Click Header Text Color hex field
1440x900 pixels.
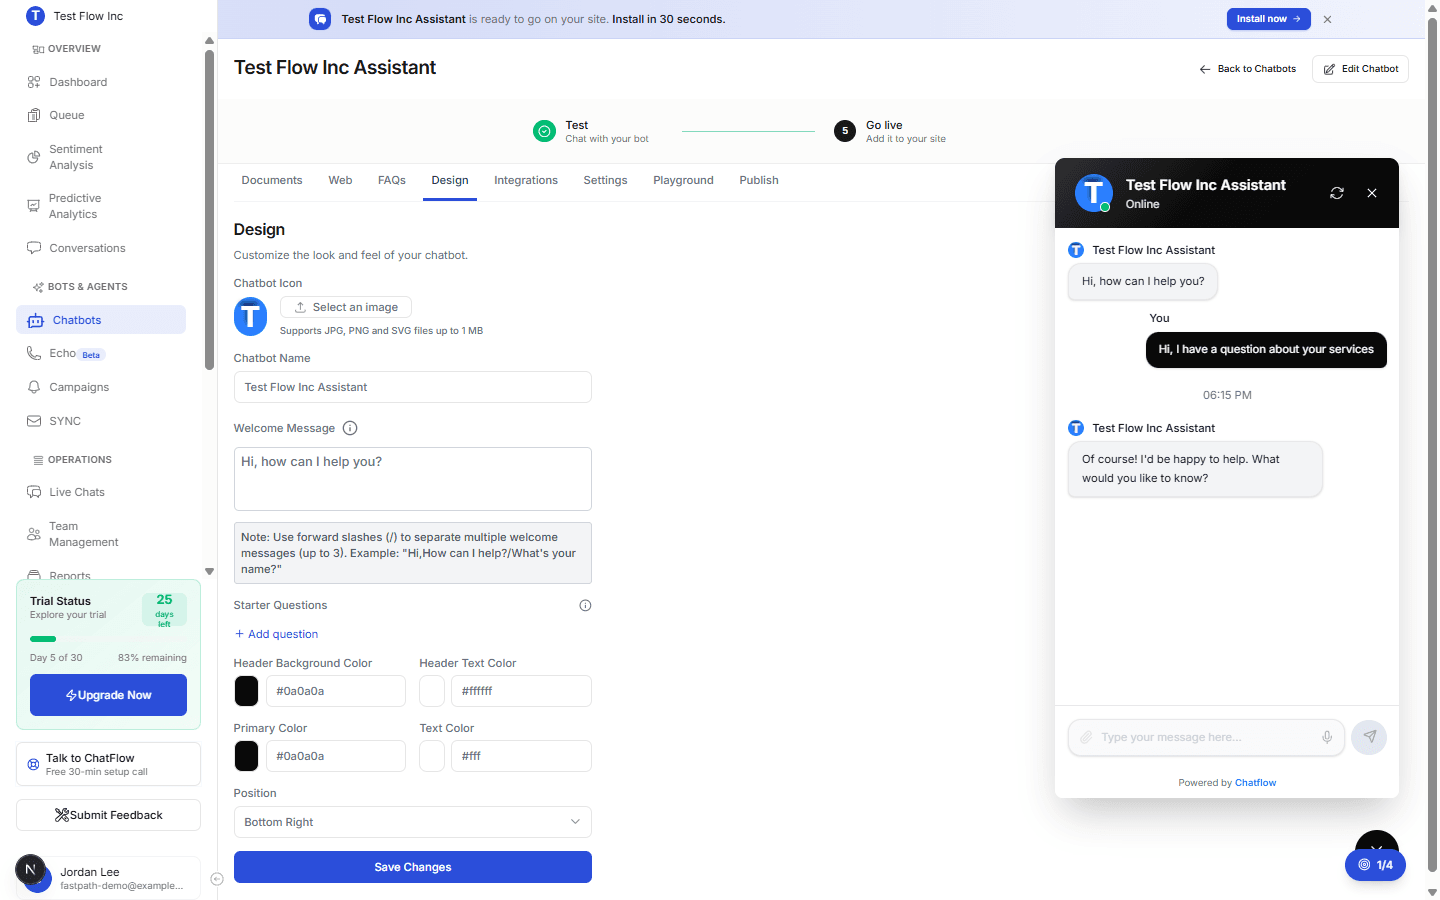521,691
